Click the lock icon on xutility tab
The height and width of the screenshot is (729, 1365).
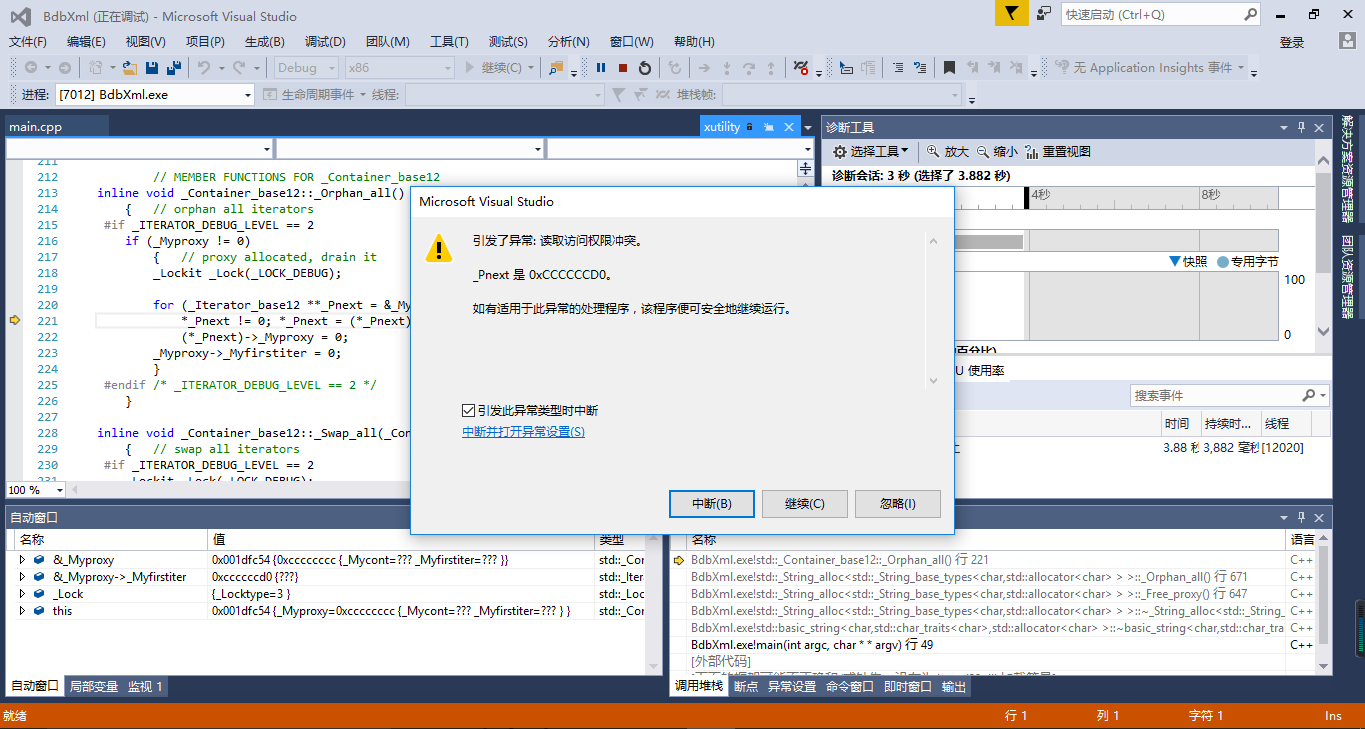pyautogui.click(x=749, y=127)
